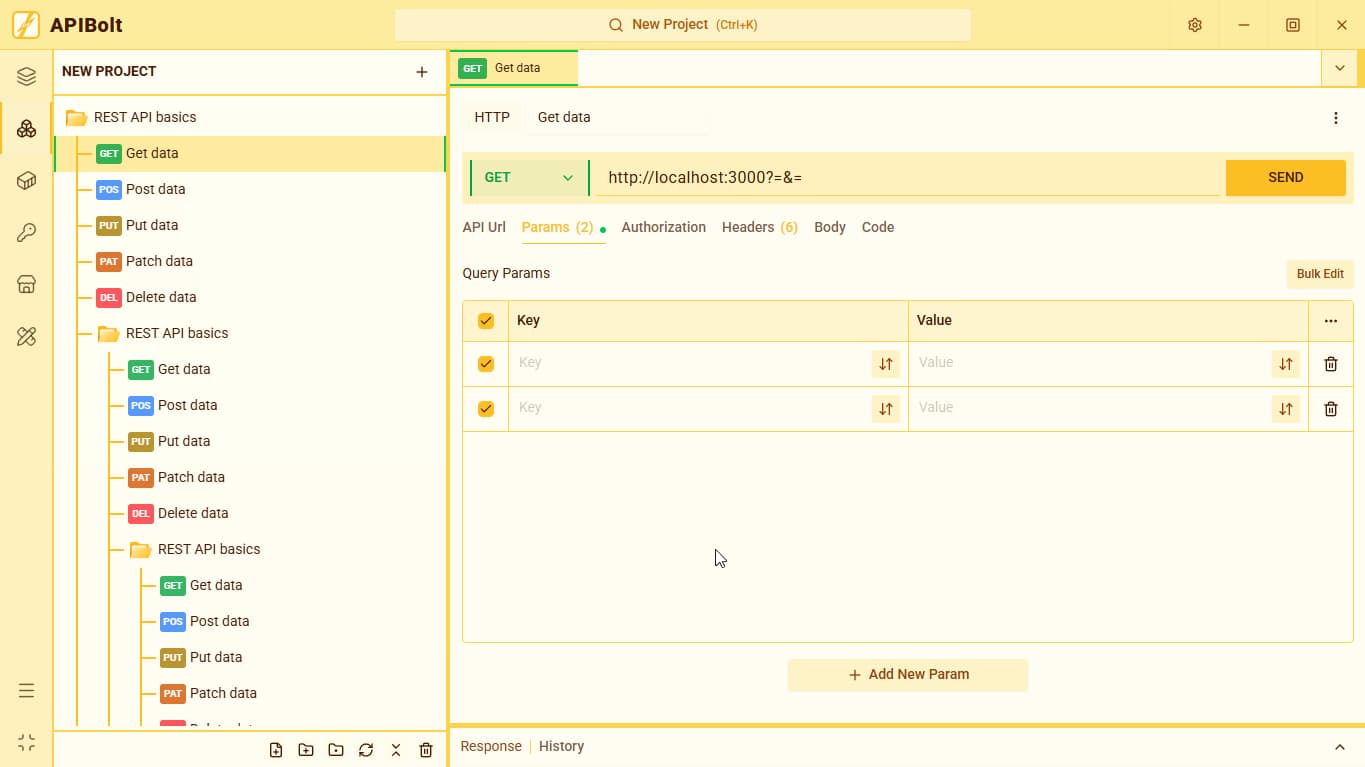The image size is (1365, 767).
Task: Click the swap arrows icon in second Value field
Action: 1286,409
